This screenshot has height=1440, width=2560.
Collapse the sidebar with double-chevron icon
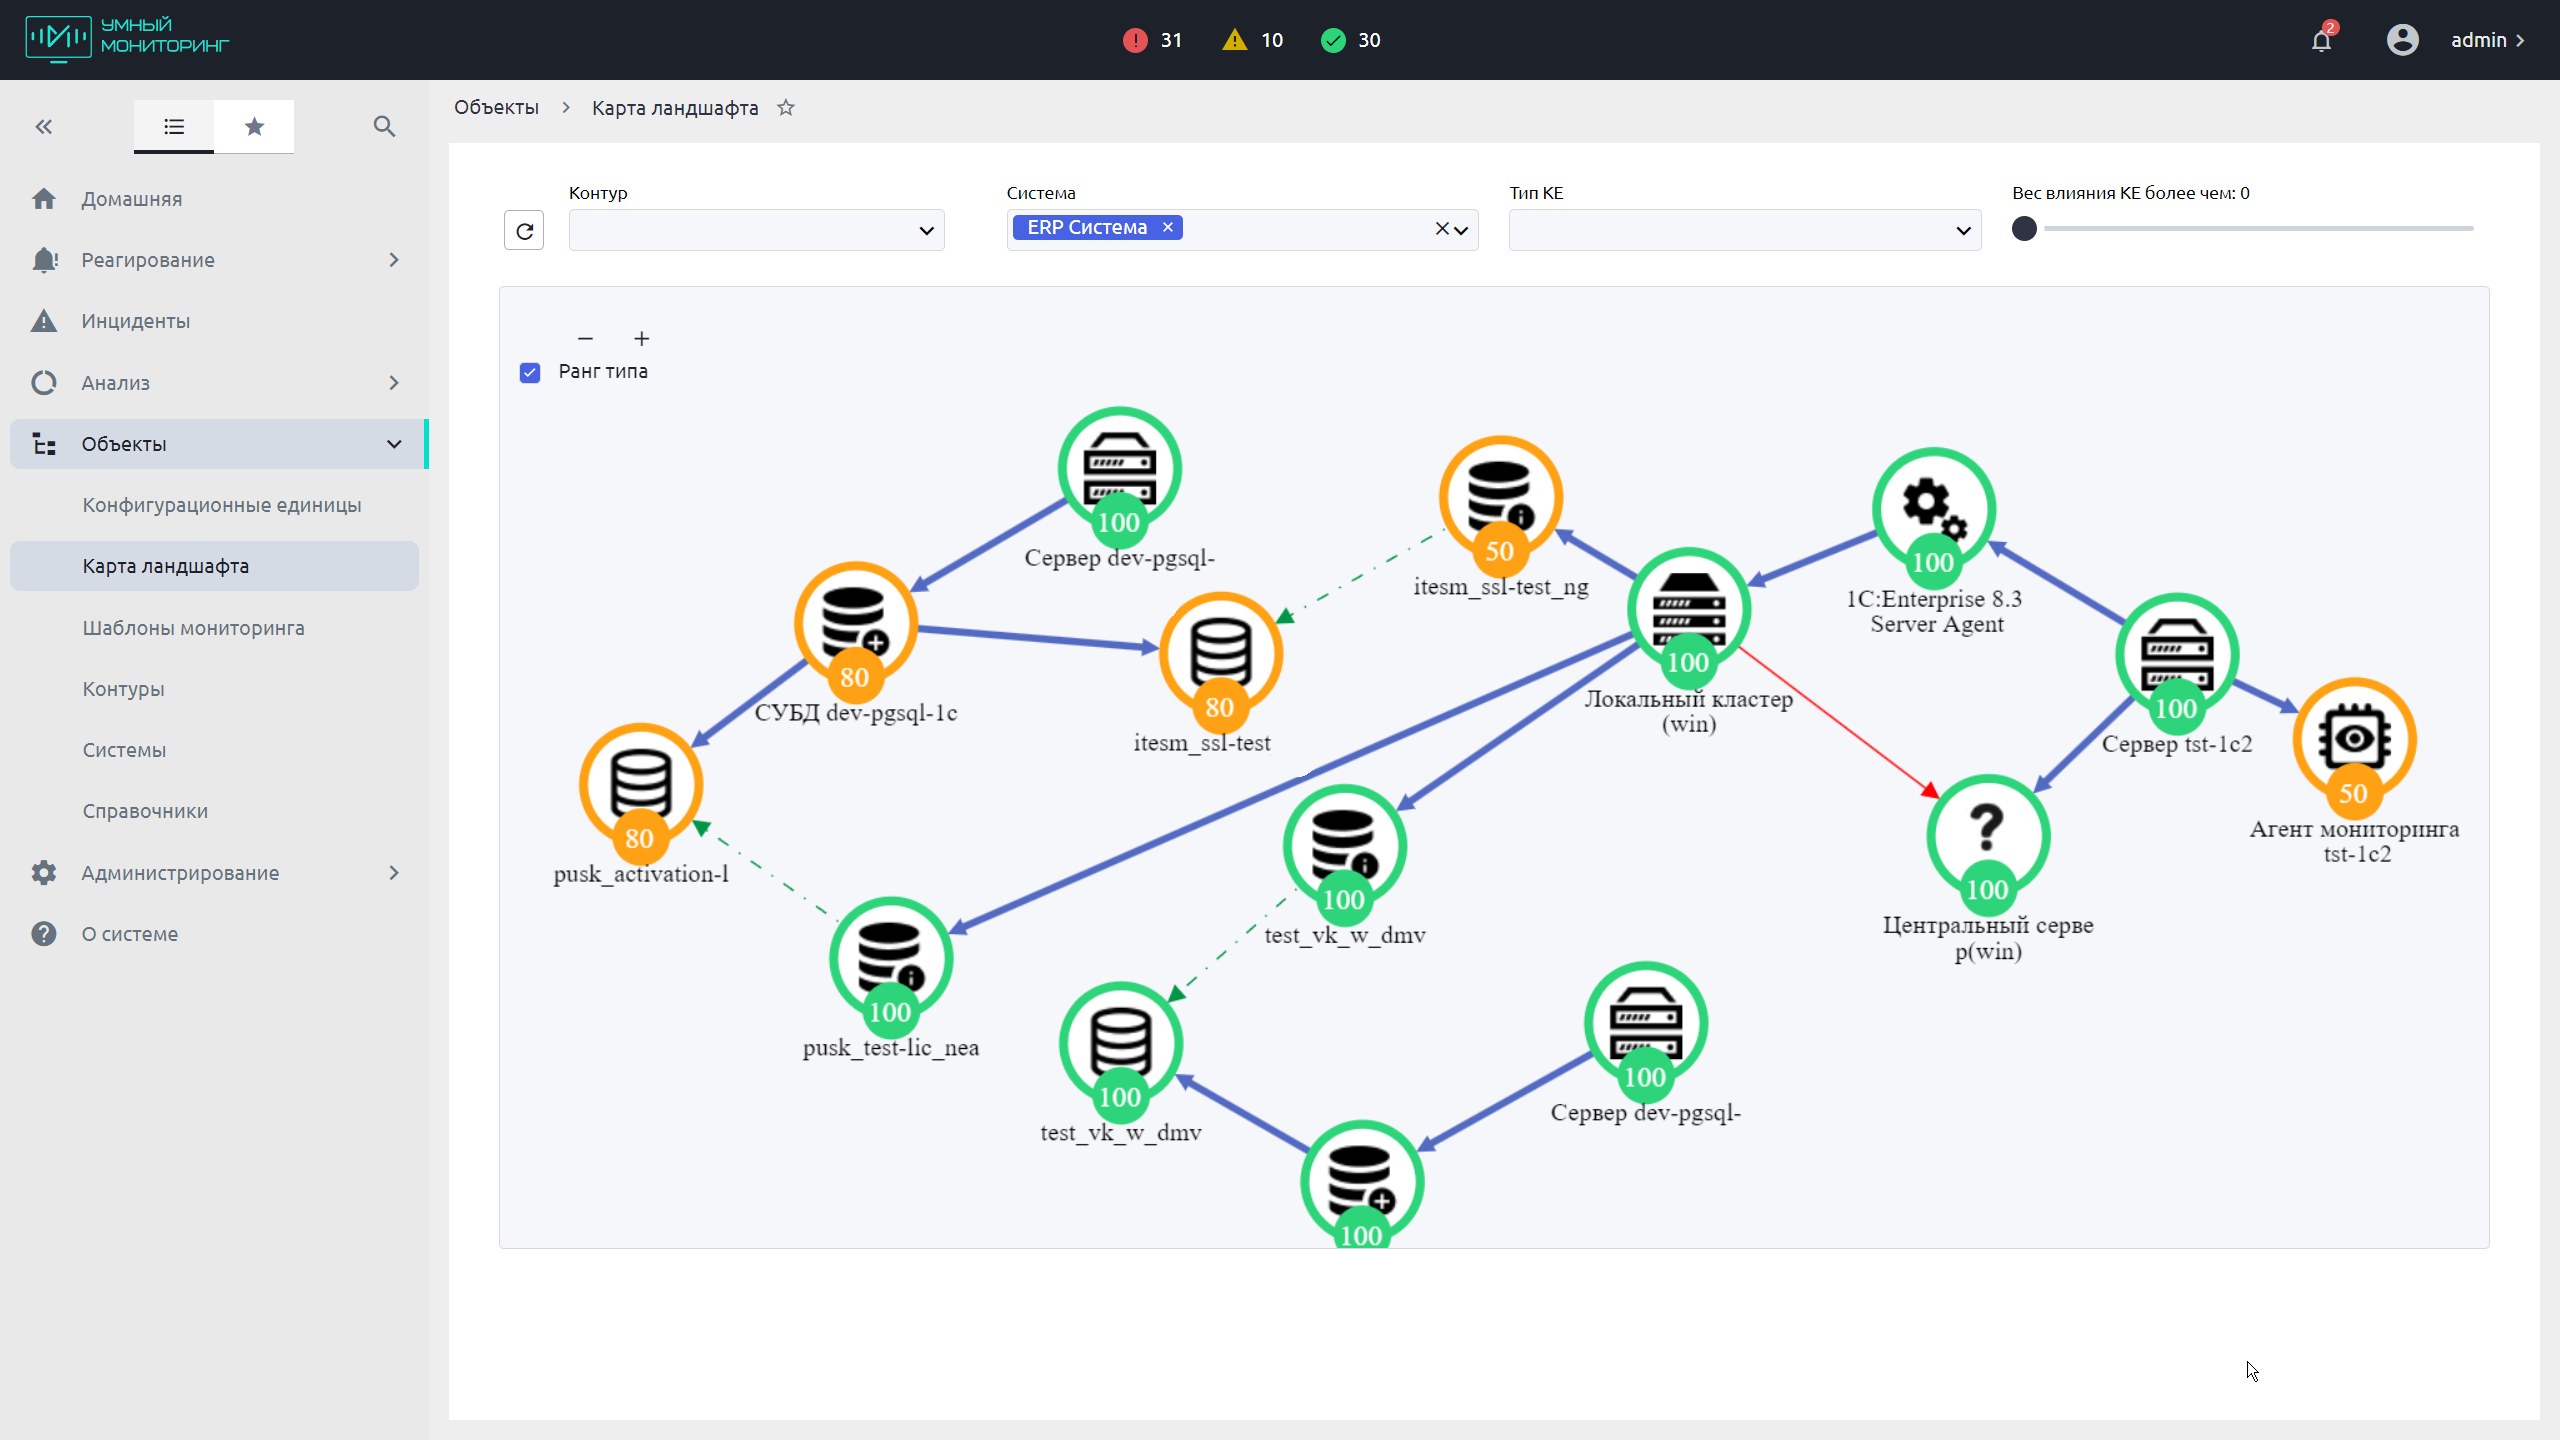(x=44, y=127)
